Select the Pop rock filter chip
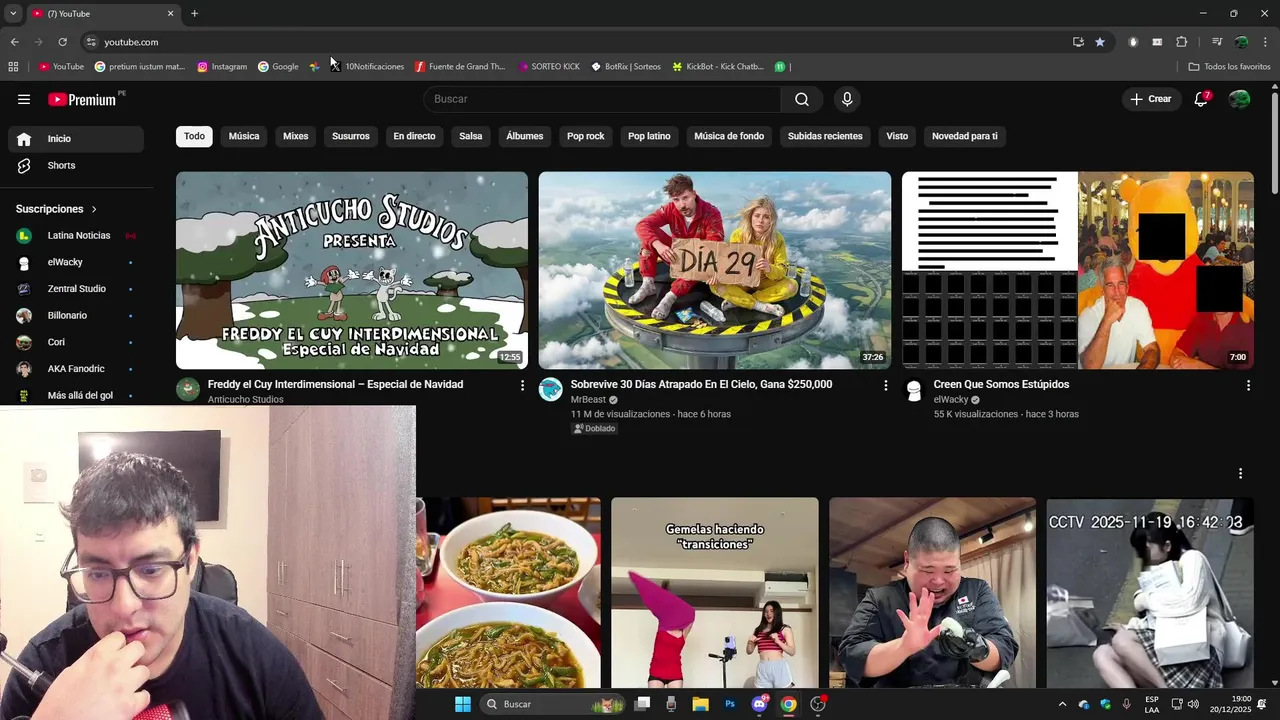The height and width of the screenshot is (720, 1280). (586, 136)
